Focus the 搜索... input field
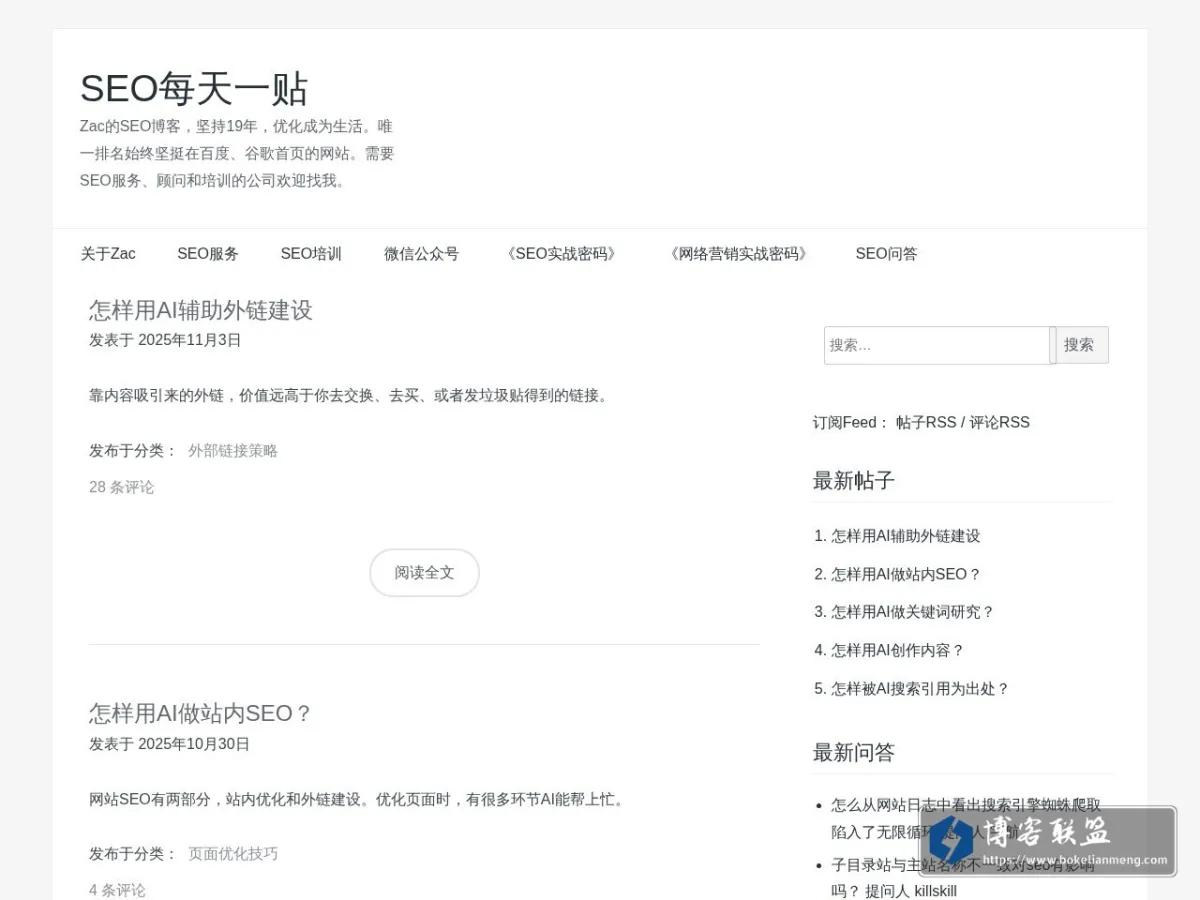Image resolution: width=1200 pixels, height=900 pixels. click(937, 345)
